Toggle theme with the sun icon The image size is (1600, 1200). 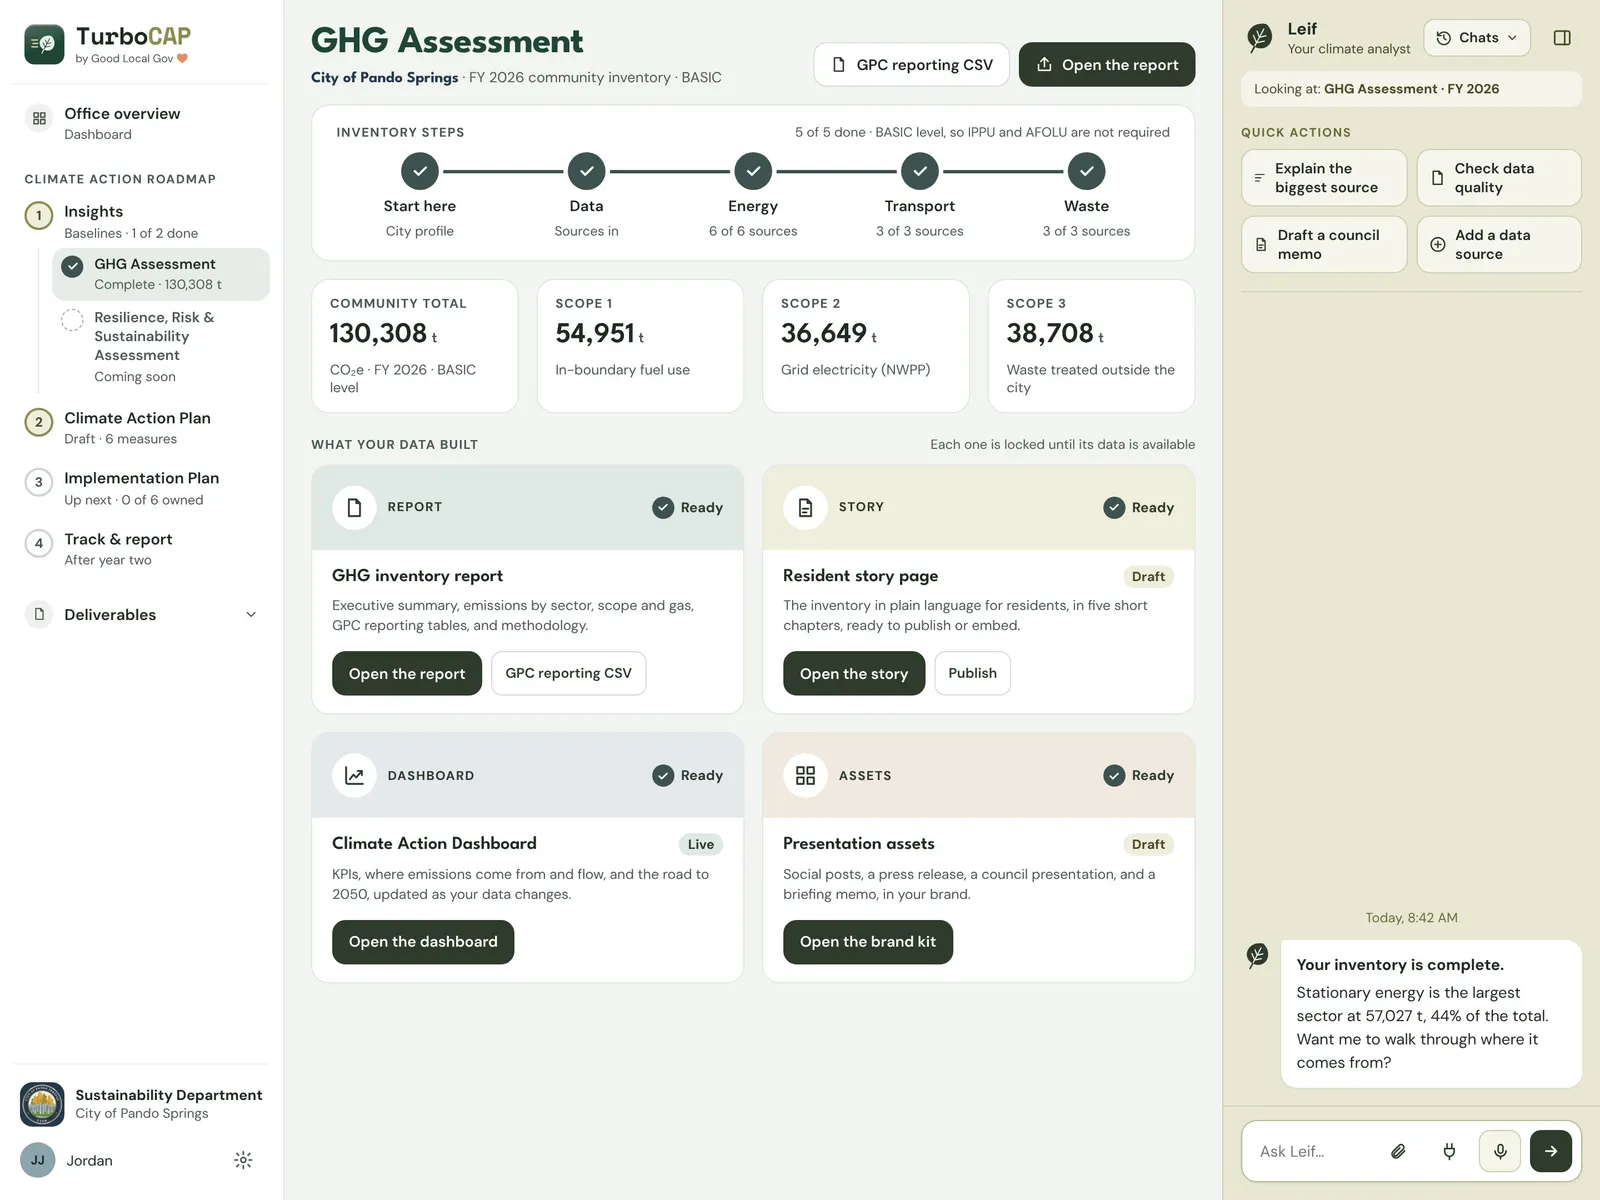(x=243, y=1160)
